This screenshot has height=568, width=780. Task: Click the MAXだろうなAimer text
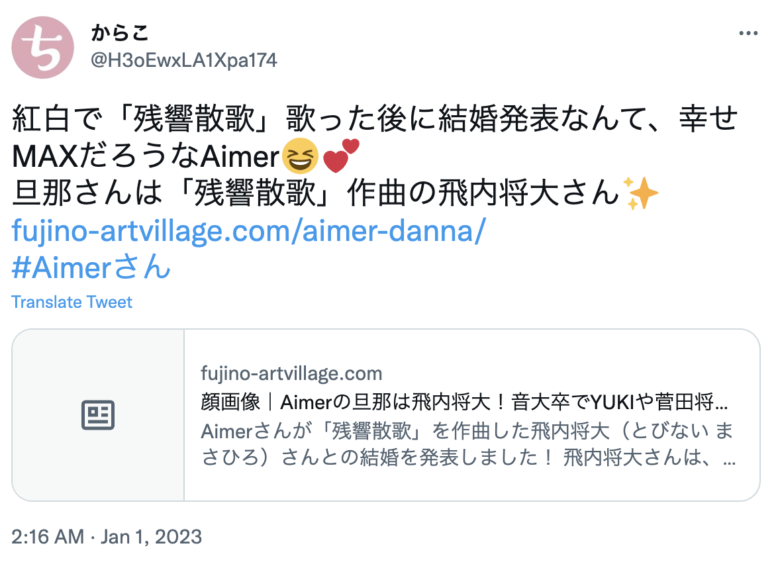pos(145,156)
